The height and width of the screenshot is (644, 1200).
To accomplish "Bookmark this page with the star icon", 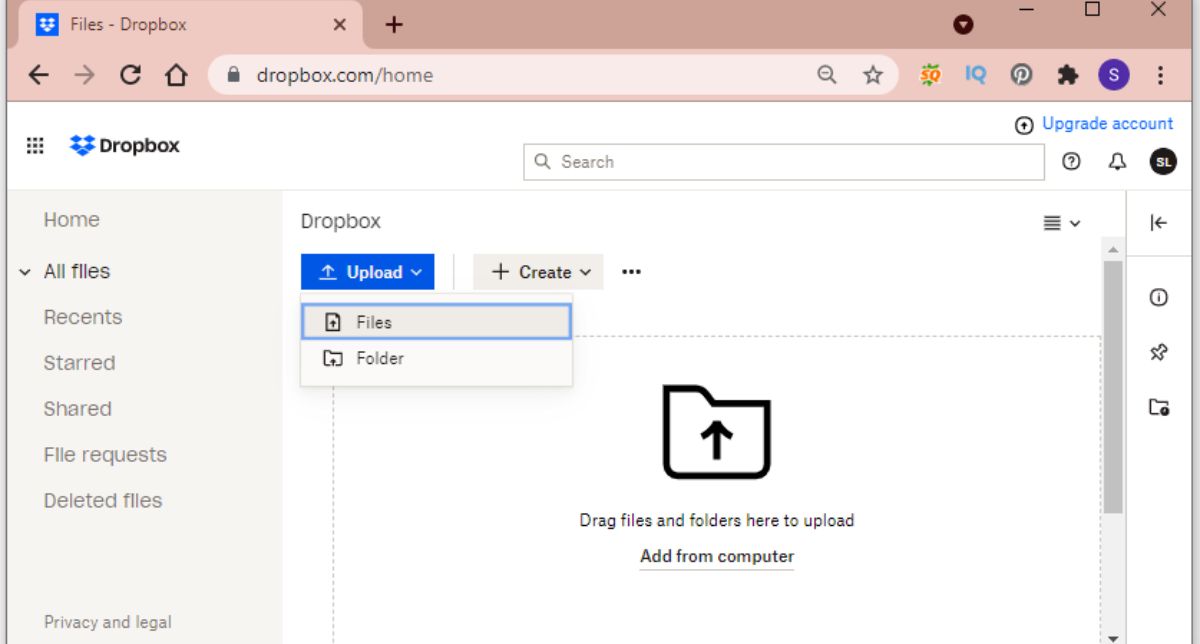I will click(873, 75).
